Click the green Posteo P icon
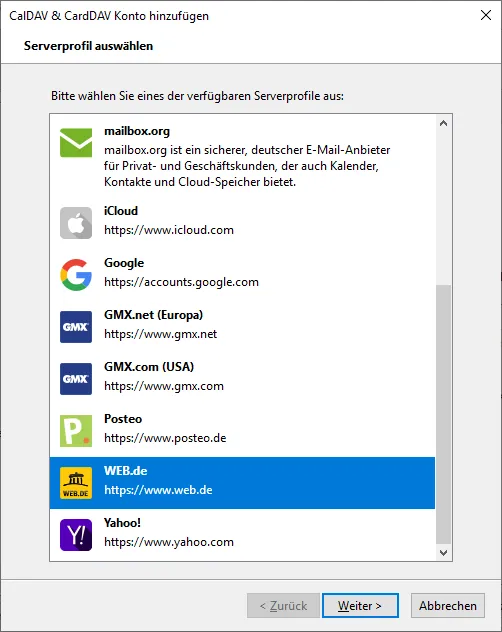The height and width of the screenshot is (632, 502). point(76,431)
